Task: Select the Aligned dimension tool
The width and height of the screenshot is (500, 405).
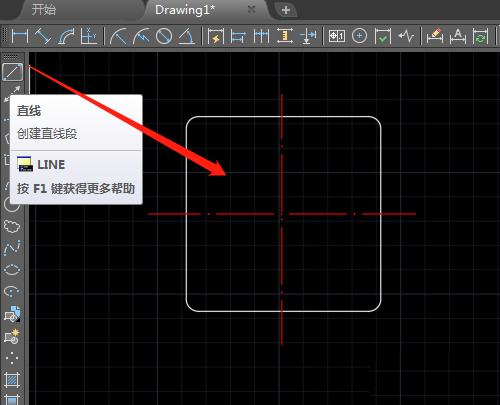Action: [43, 36]
